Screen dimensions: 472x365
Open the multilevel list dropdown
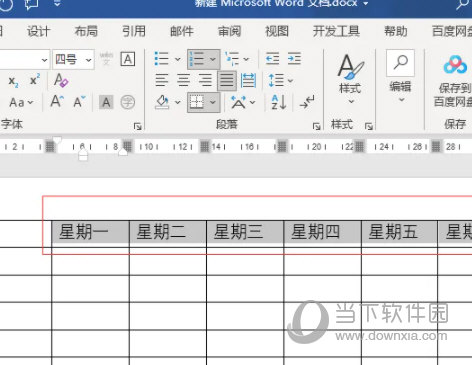tap(246, 59)
